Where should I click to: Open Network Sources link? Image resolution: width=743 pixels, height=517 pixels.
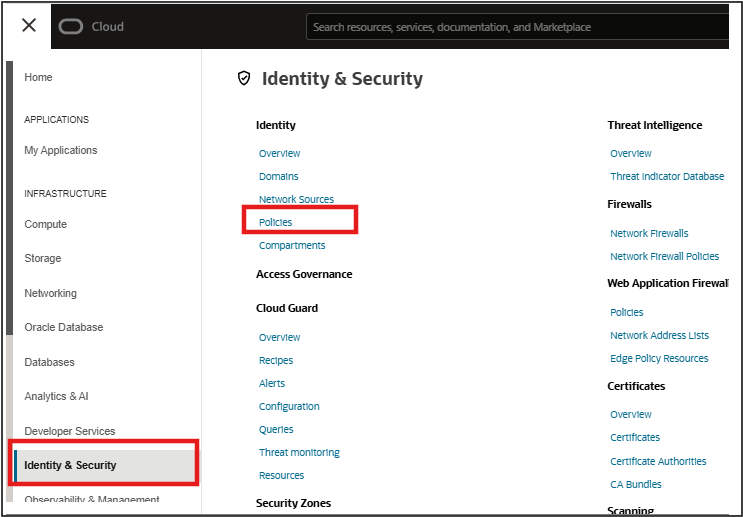pos(296,199)
